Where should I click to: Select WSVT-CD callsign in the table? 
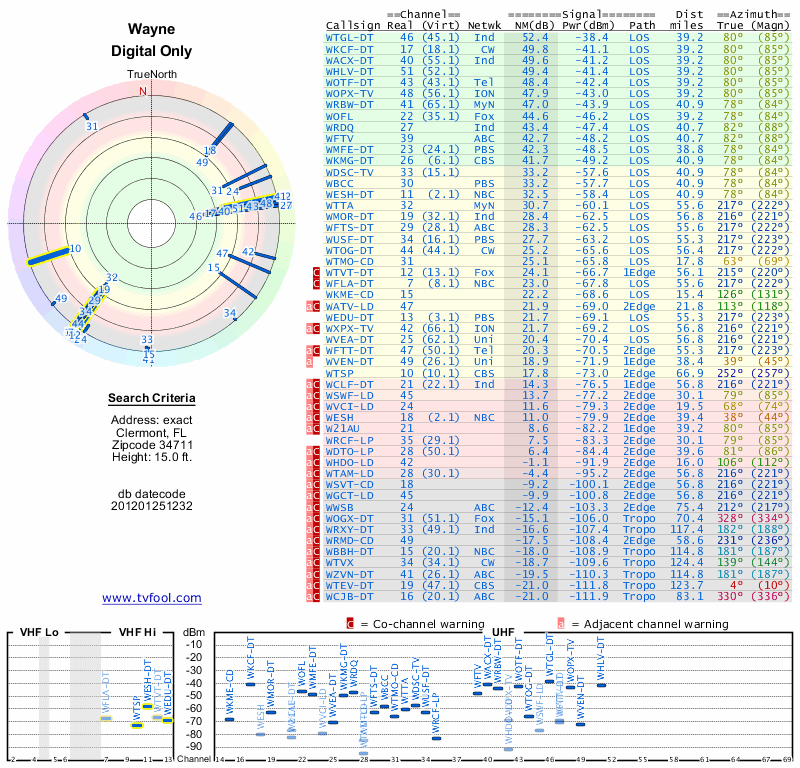(349, 485)
